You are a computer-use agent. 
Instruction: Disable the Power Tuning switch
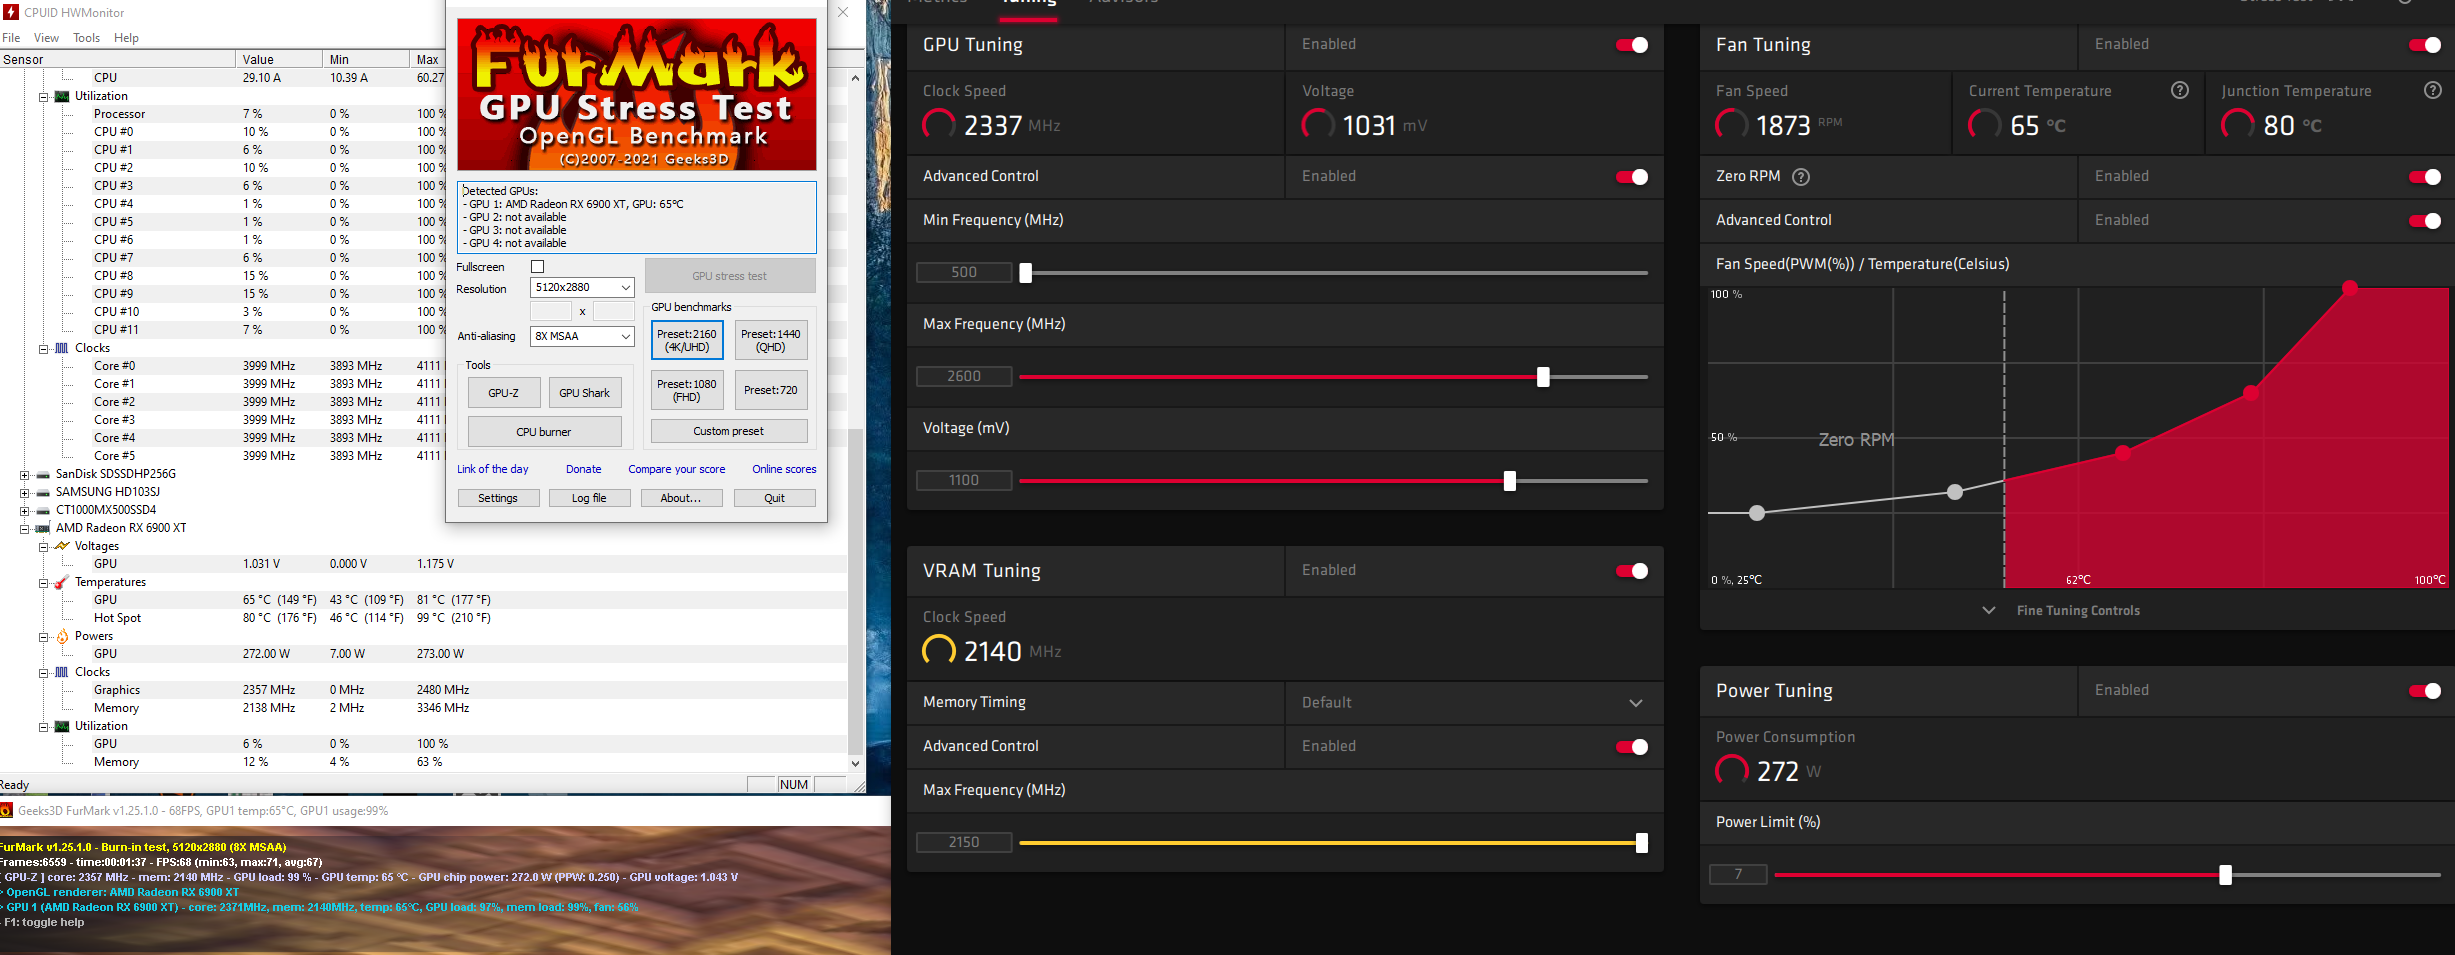[x=2425, y=691]
